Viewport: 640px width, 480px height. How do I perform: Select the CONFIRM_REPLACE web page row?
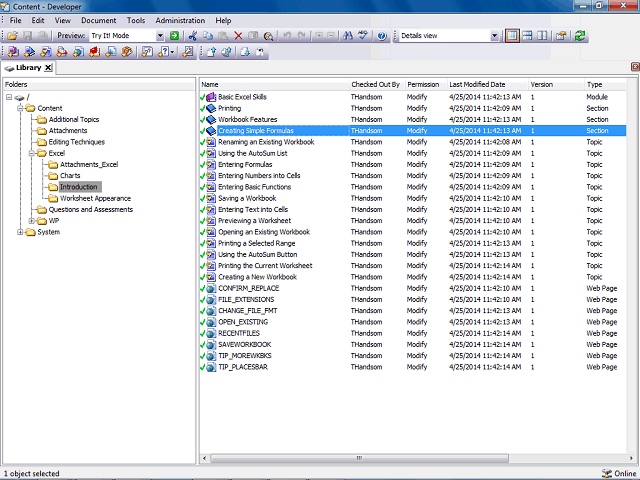pyautogui.click(x=413, y=288)
